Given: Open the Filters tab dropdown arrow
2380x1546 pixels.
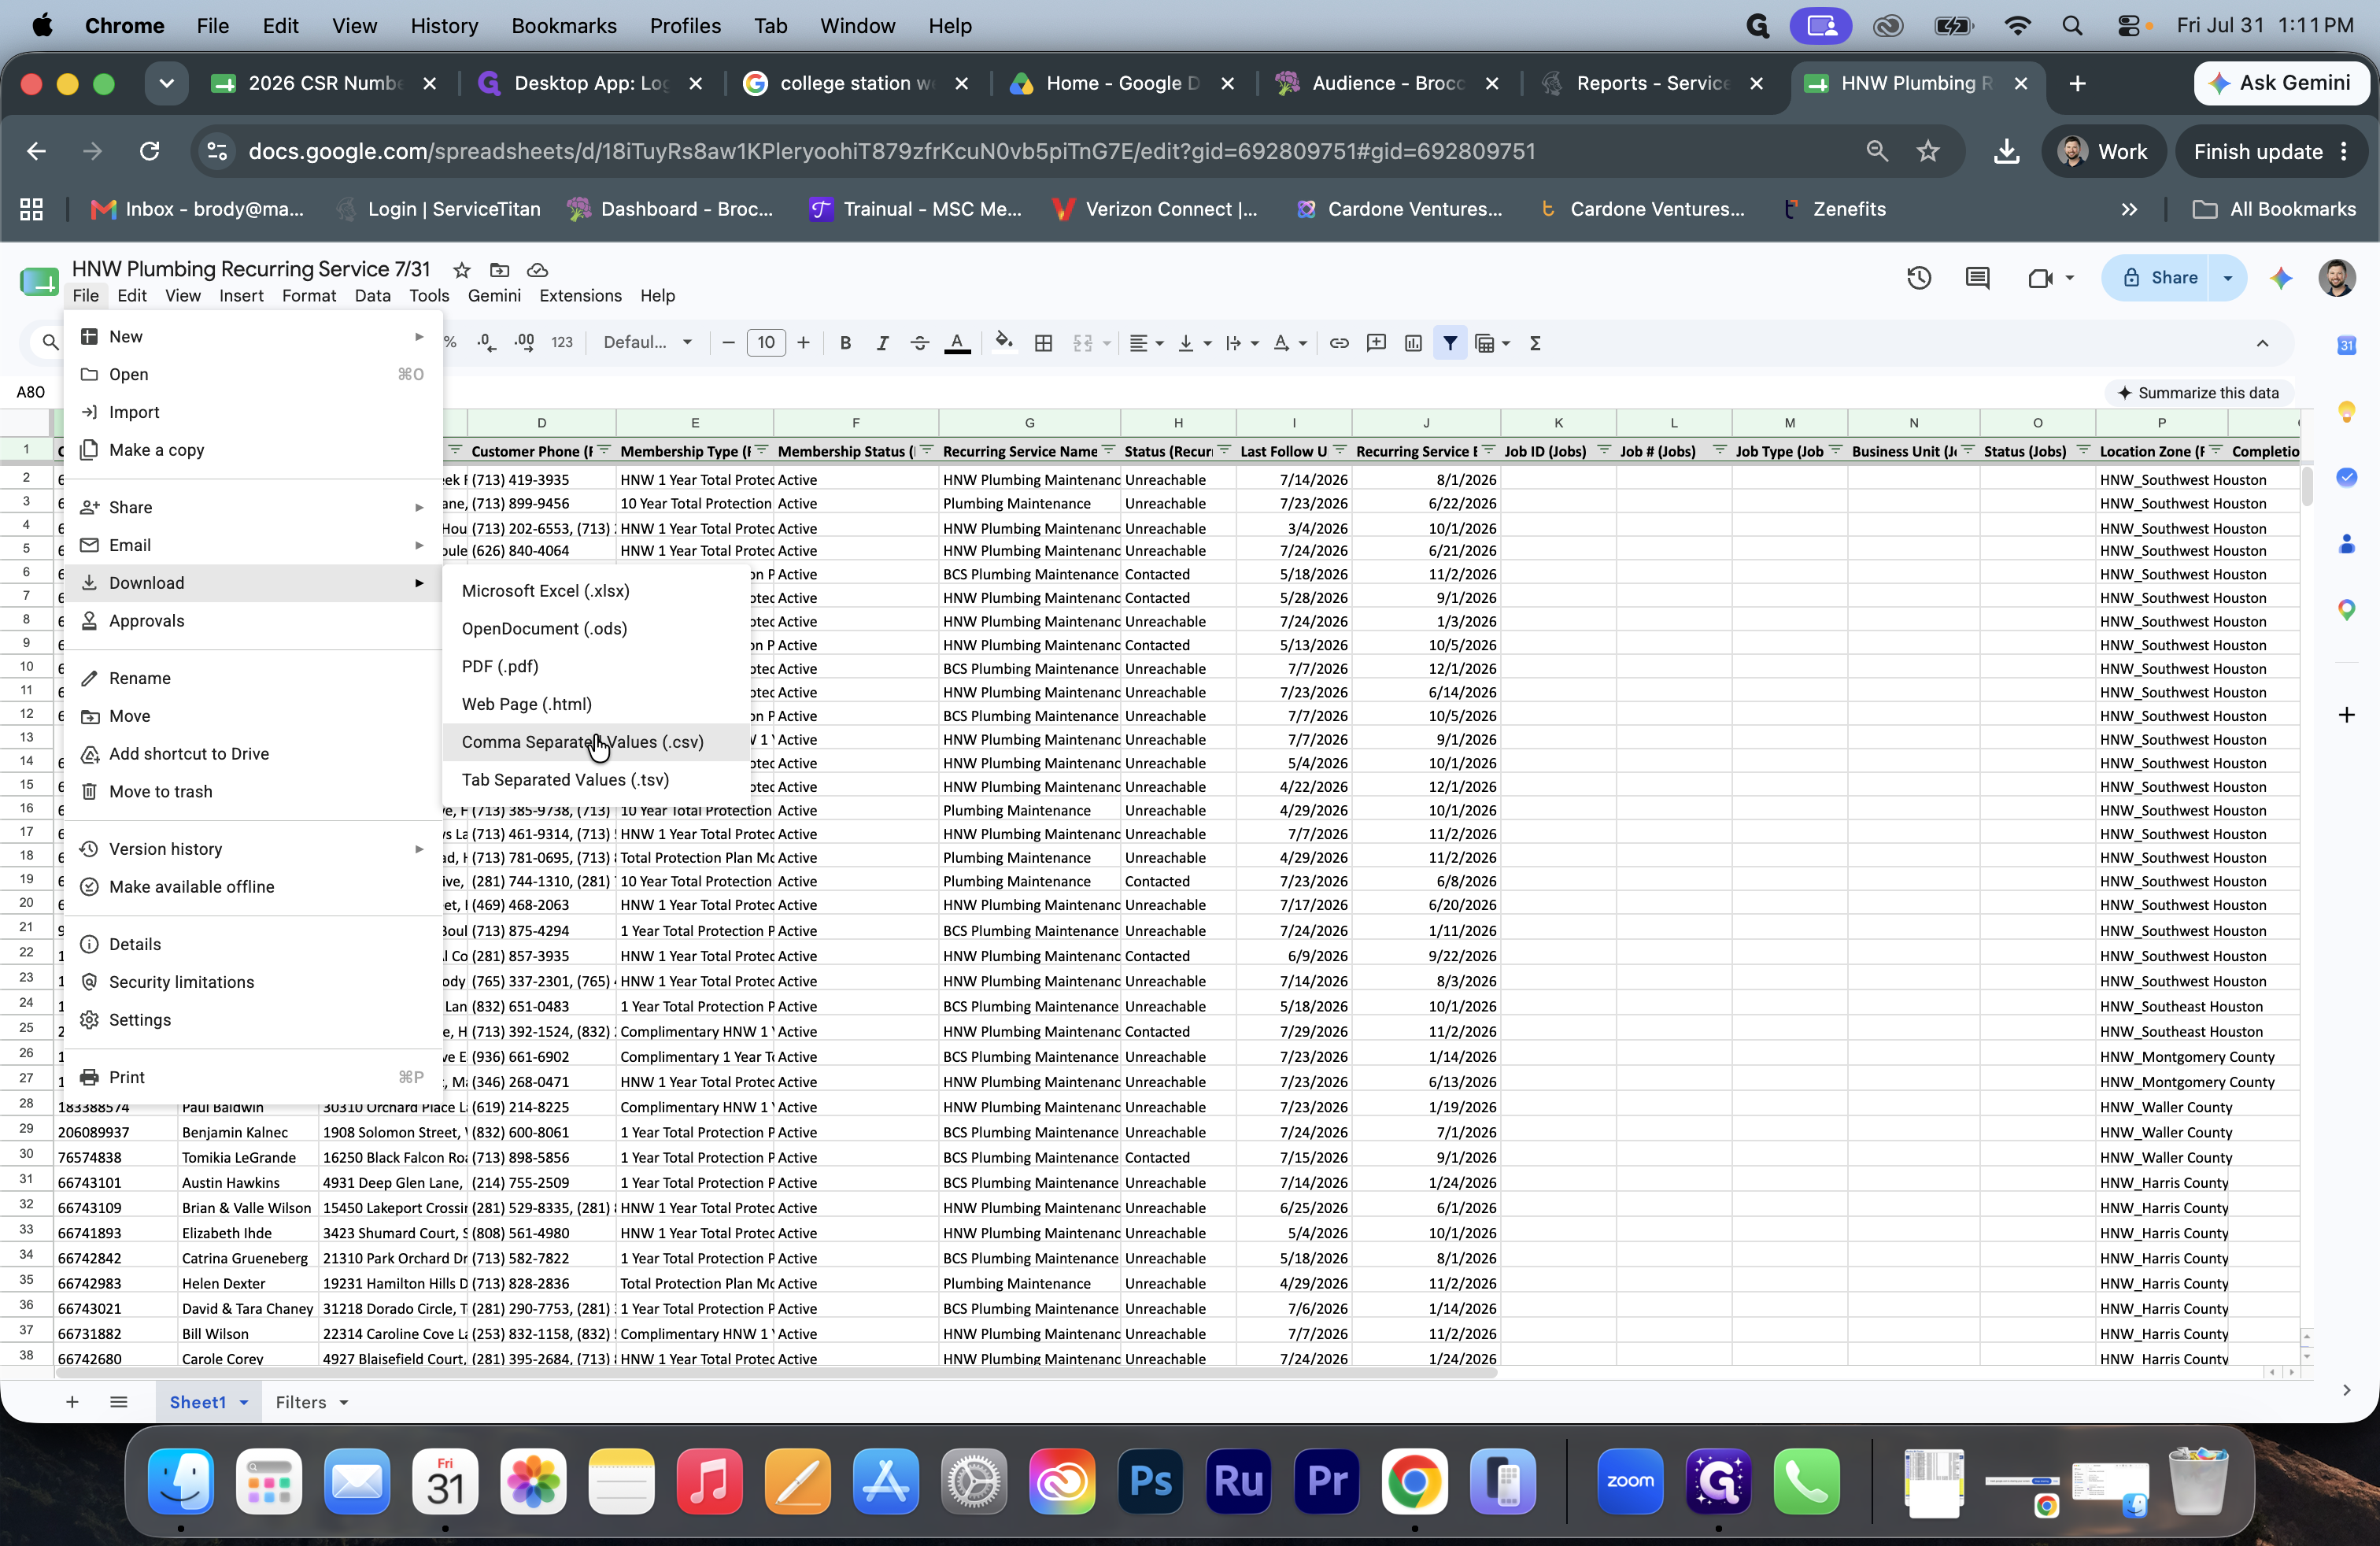Looking at the screenshot, I should point(343,1402).
